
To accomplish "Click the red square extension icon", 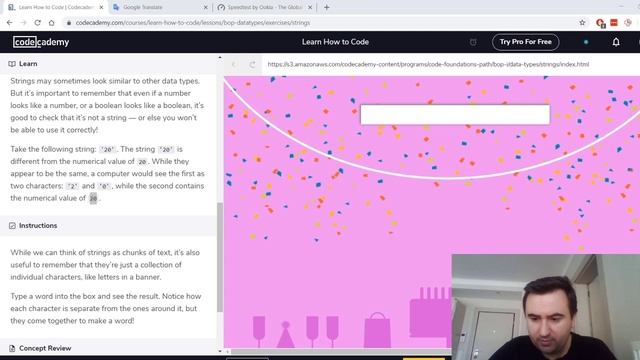I will (x=614, y=23).
